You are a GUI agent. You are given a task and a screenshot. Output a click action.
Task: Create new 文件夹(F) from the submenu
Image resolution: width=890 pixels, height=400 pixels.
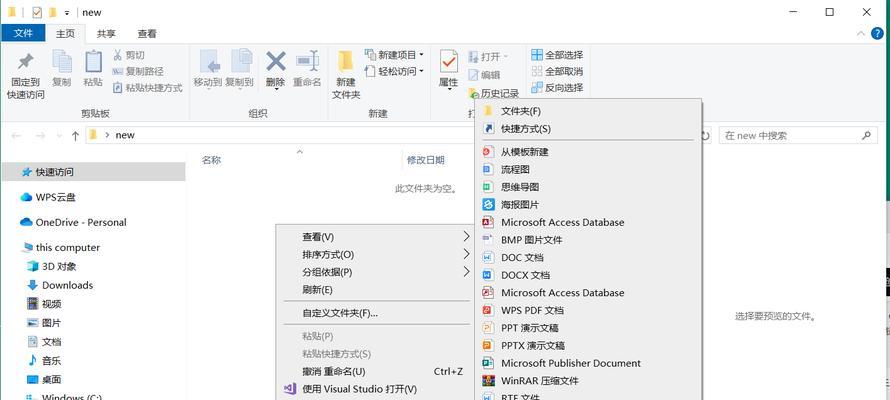588,111
